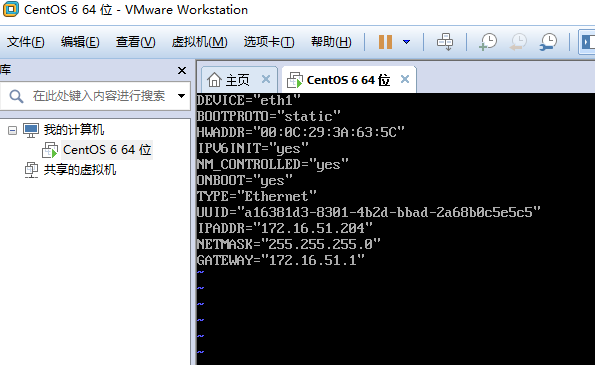Click the NETMASK="255.255.255.0" line
This screenshot has width=595, height=365.
click(288, 244)
